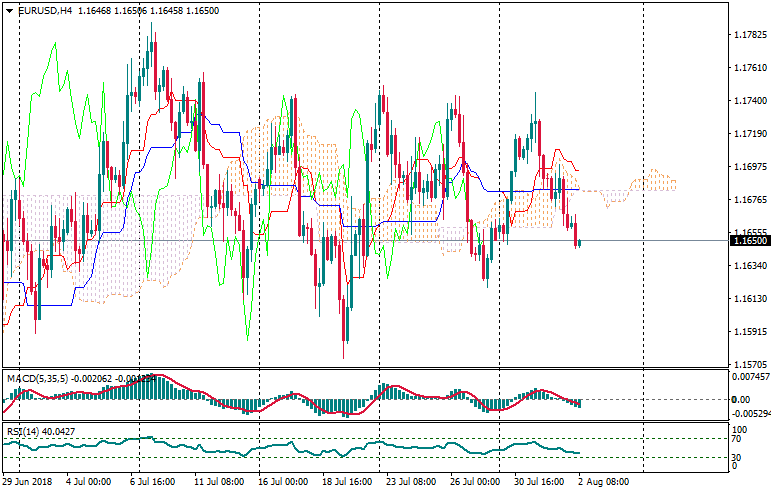Click the EURUSD,H4 chart title text
Image resolution: width=771 pixels, height=493 pixels.
click(x=45, y=9)
